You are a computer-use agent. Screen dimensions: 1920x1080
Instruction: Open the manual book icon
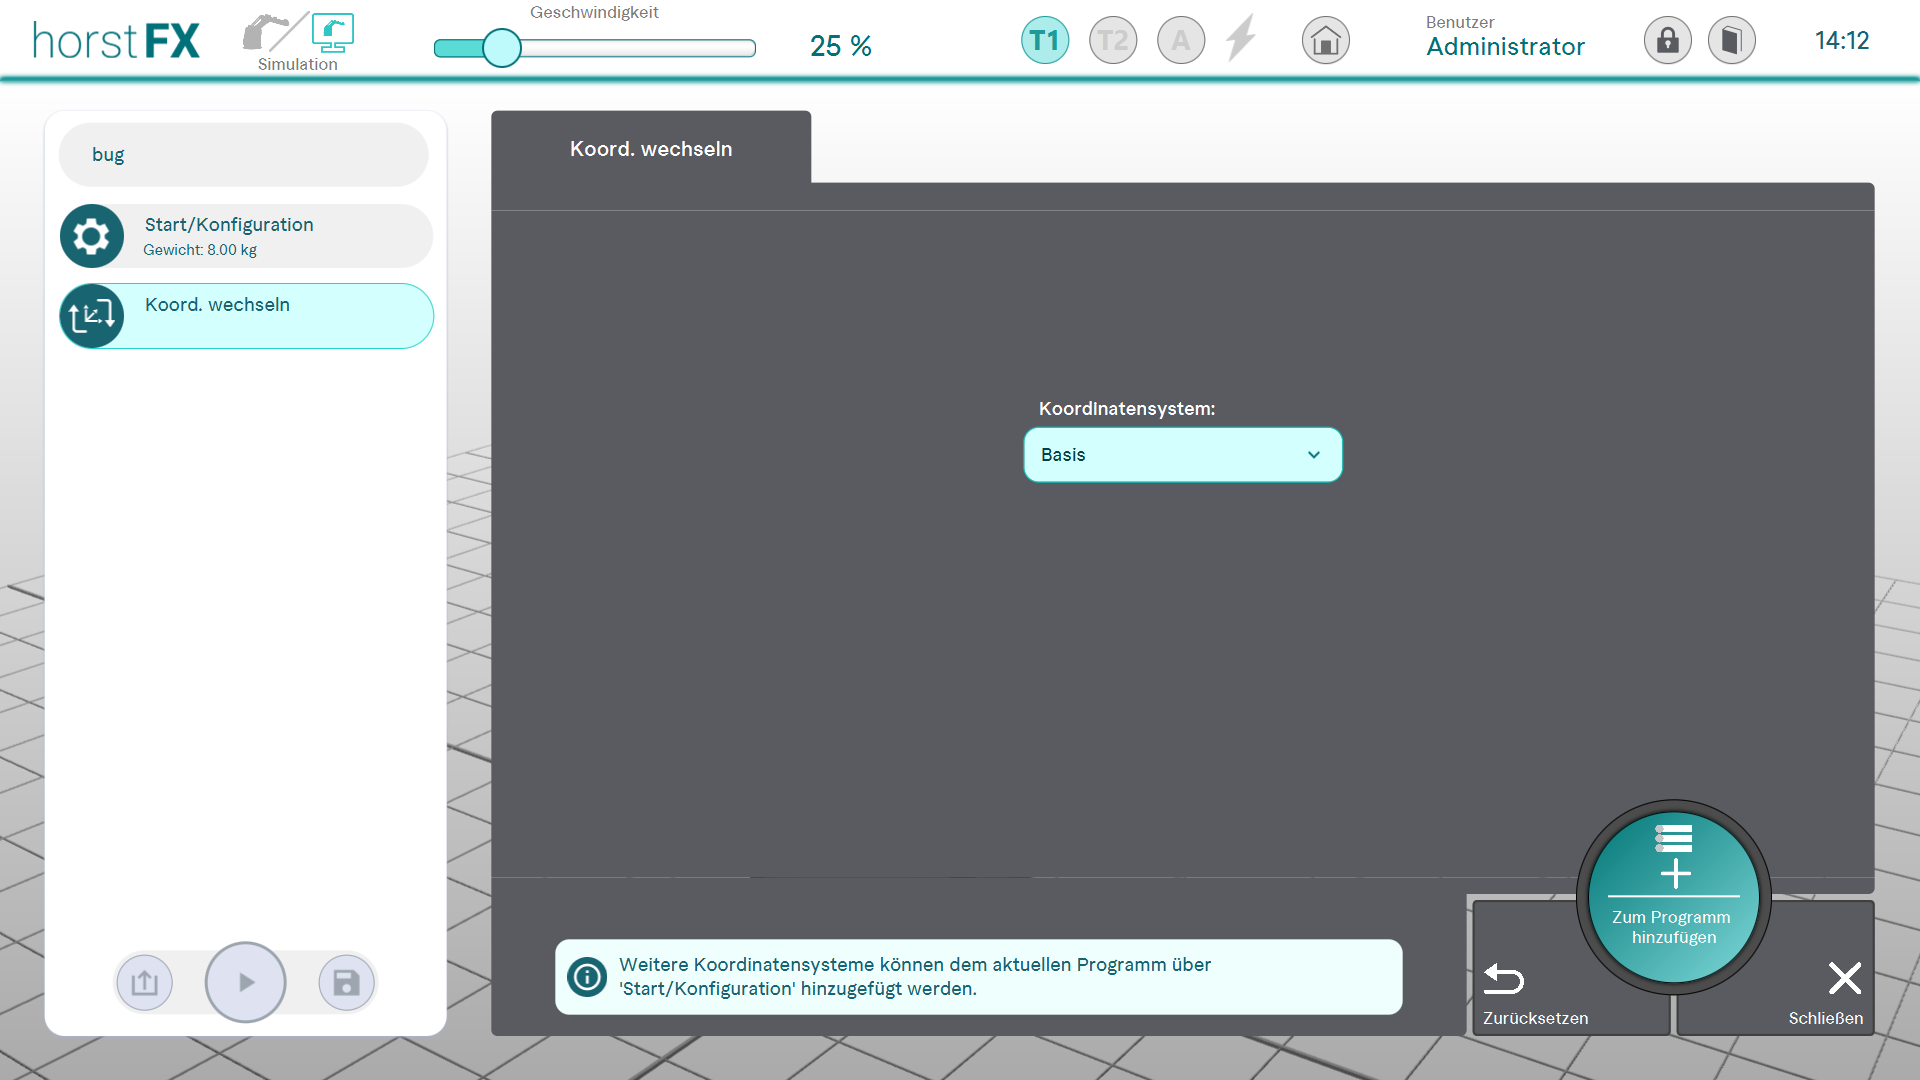click(1731, 41)
